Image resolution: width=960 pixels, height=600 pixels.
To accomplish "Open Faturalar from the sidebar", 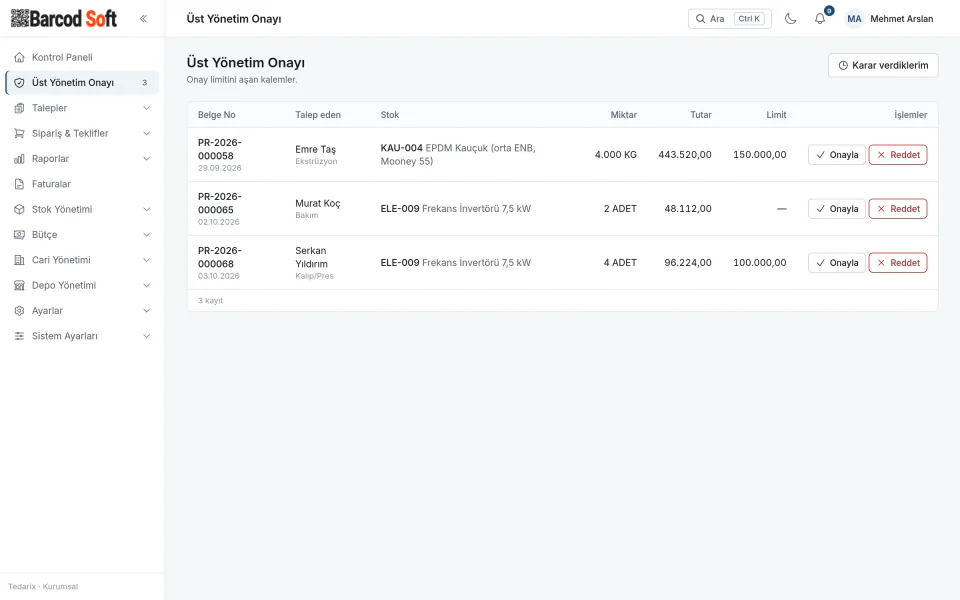I will (x=82, y=184).
